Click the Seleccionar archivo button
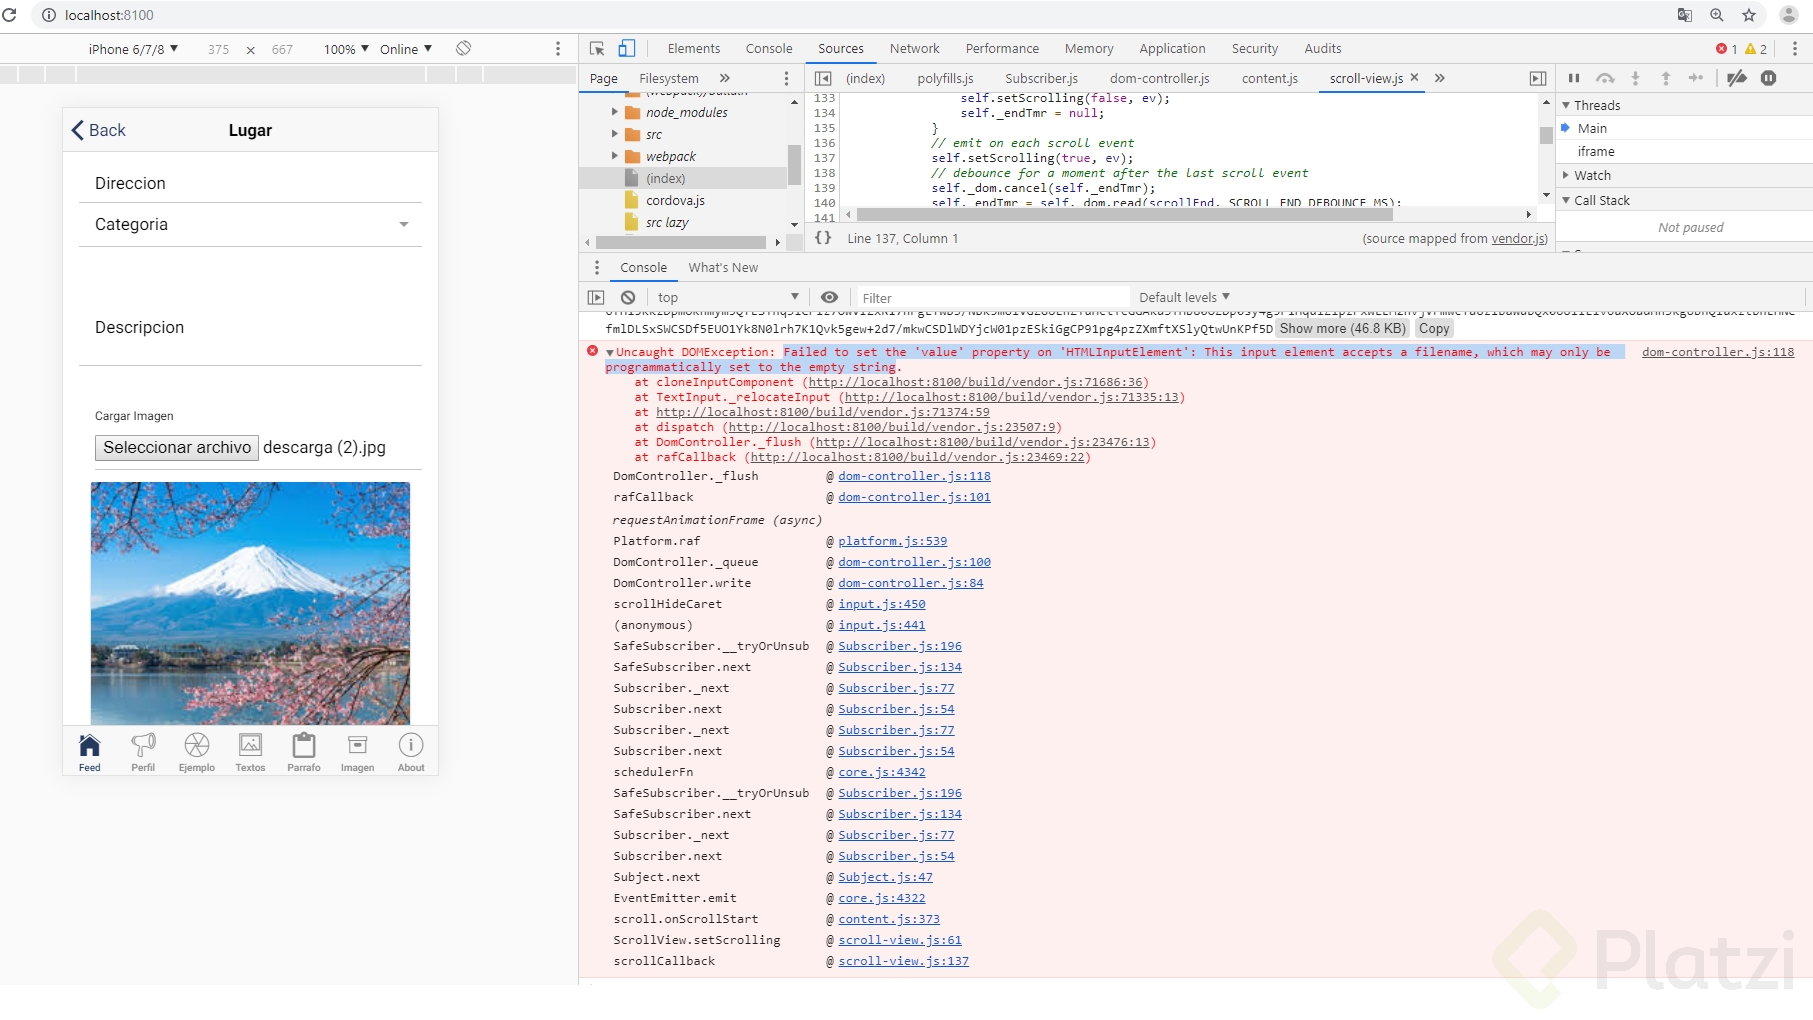The width and height of the screenshot is (1813, 1020). [x=177, y=448]
